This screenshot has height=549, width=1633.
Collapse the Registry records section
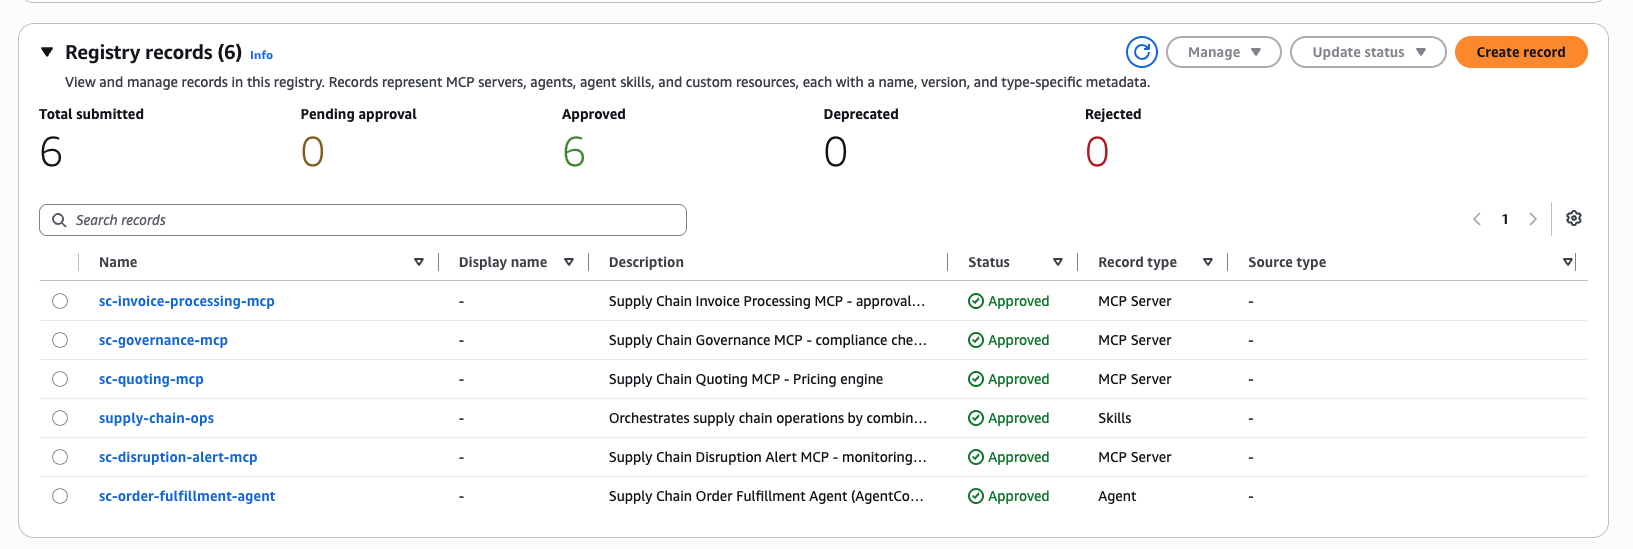tap(46, 52)
